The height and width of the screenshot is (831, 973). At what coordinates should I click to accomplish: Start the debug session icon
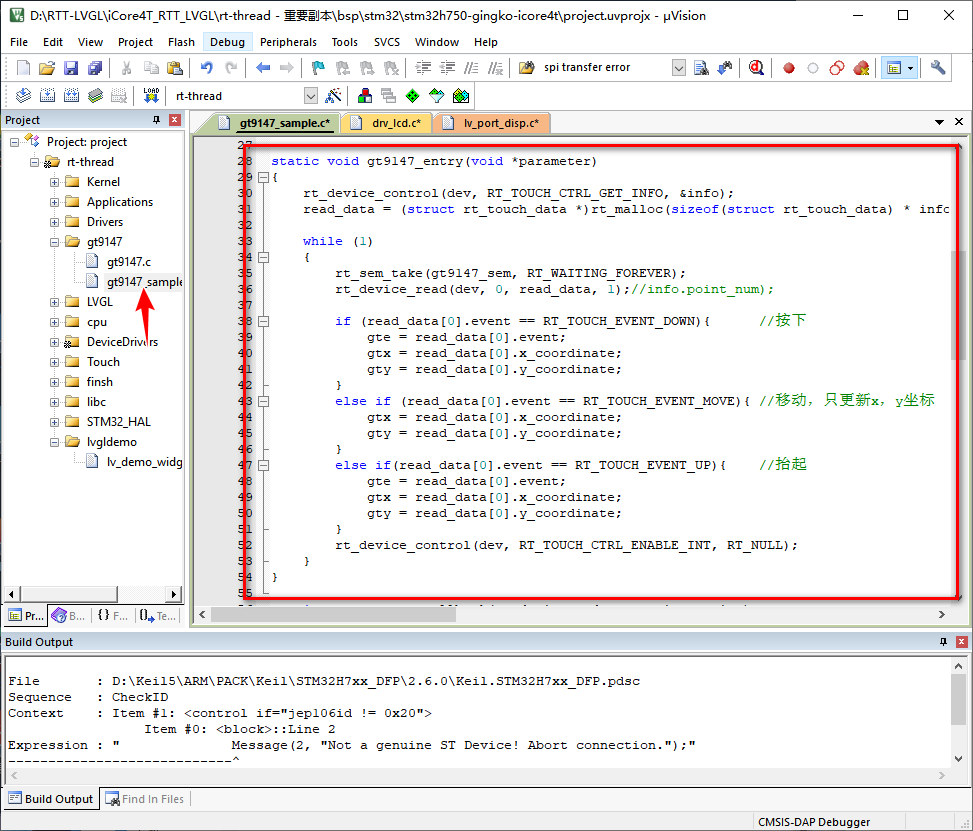pyautogui.click(x=756, y=68)
